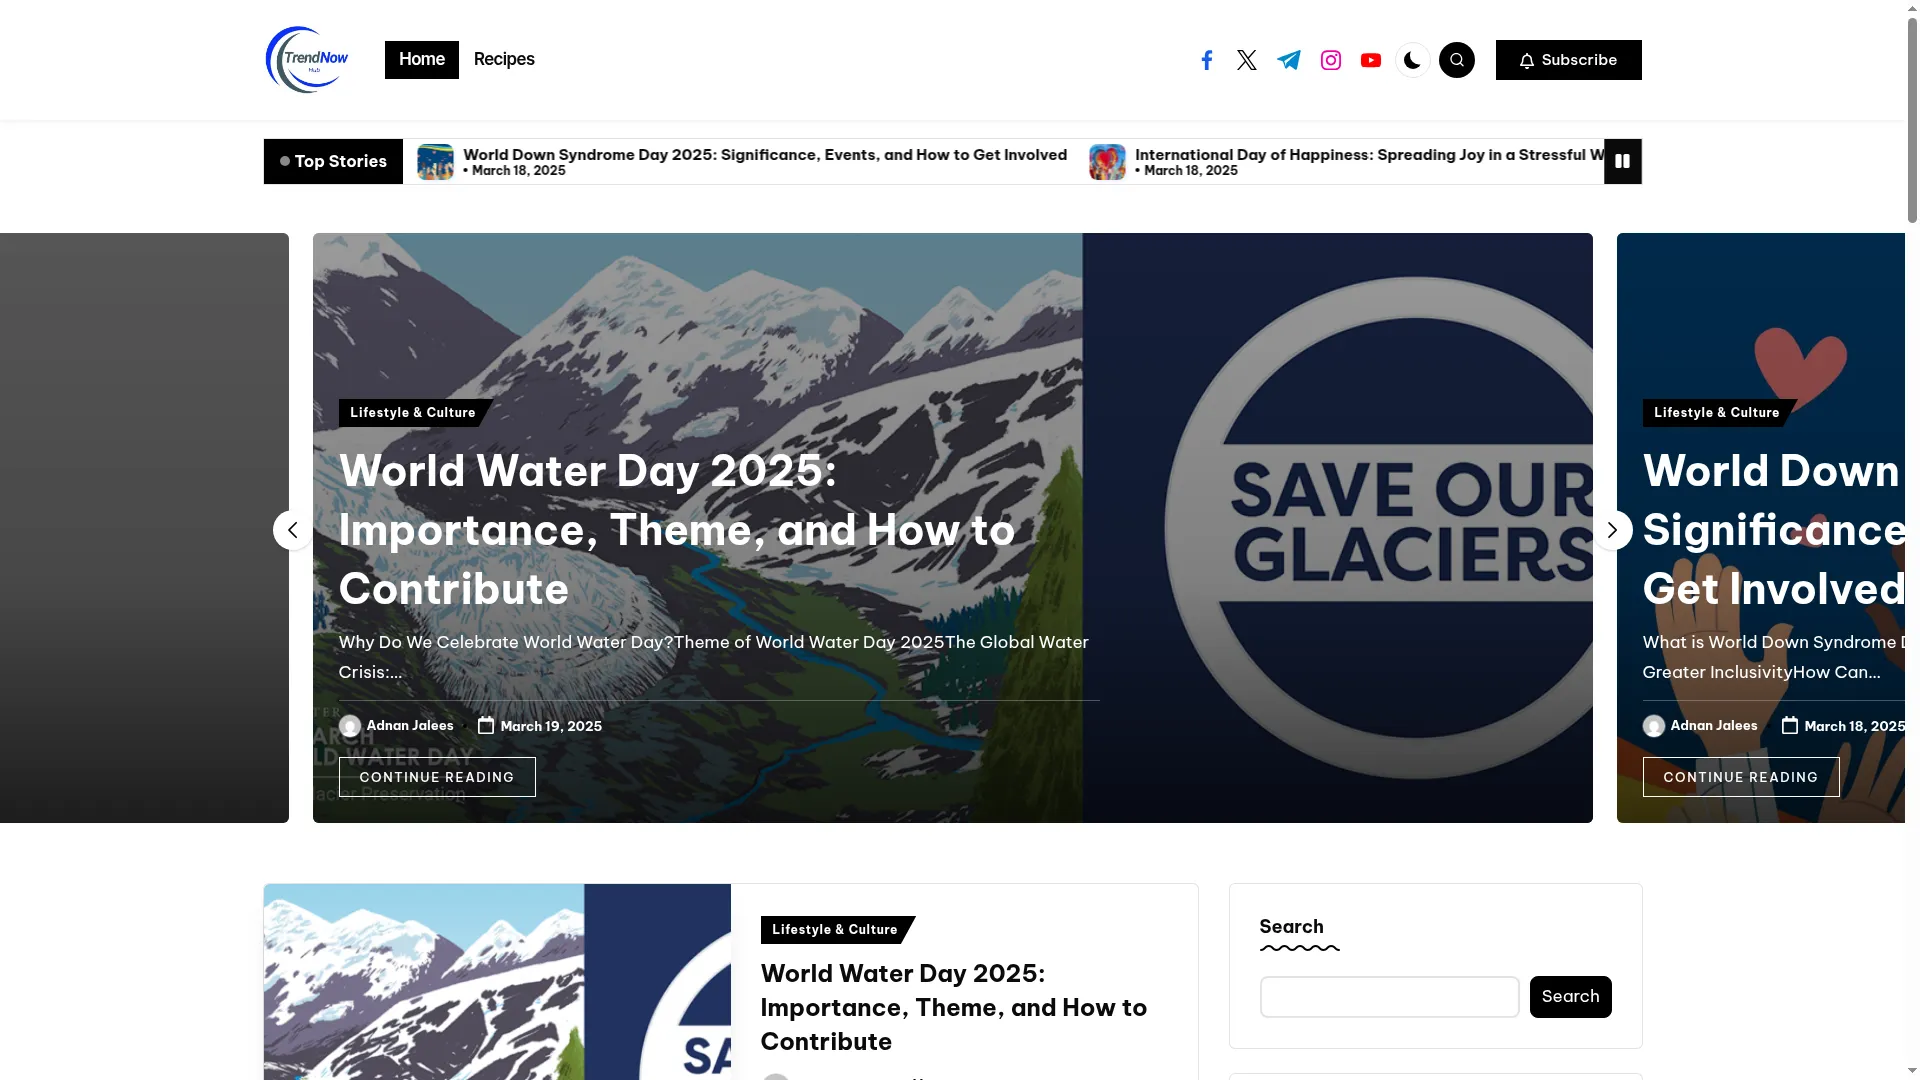Pause the Top Stories ticker

[1623, 161]
